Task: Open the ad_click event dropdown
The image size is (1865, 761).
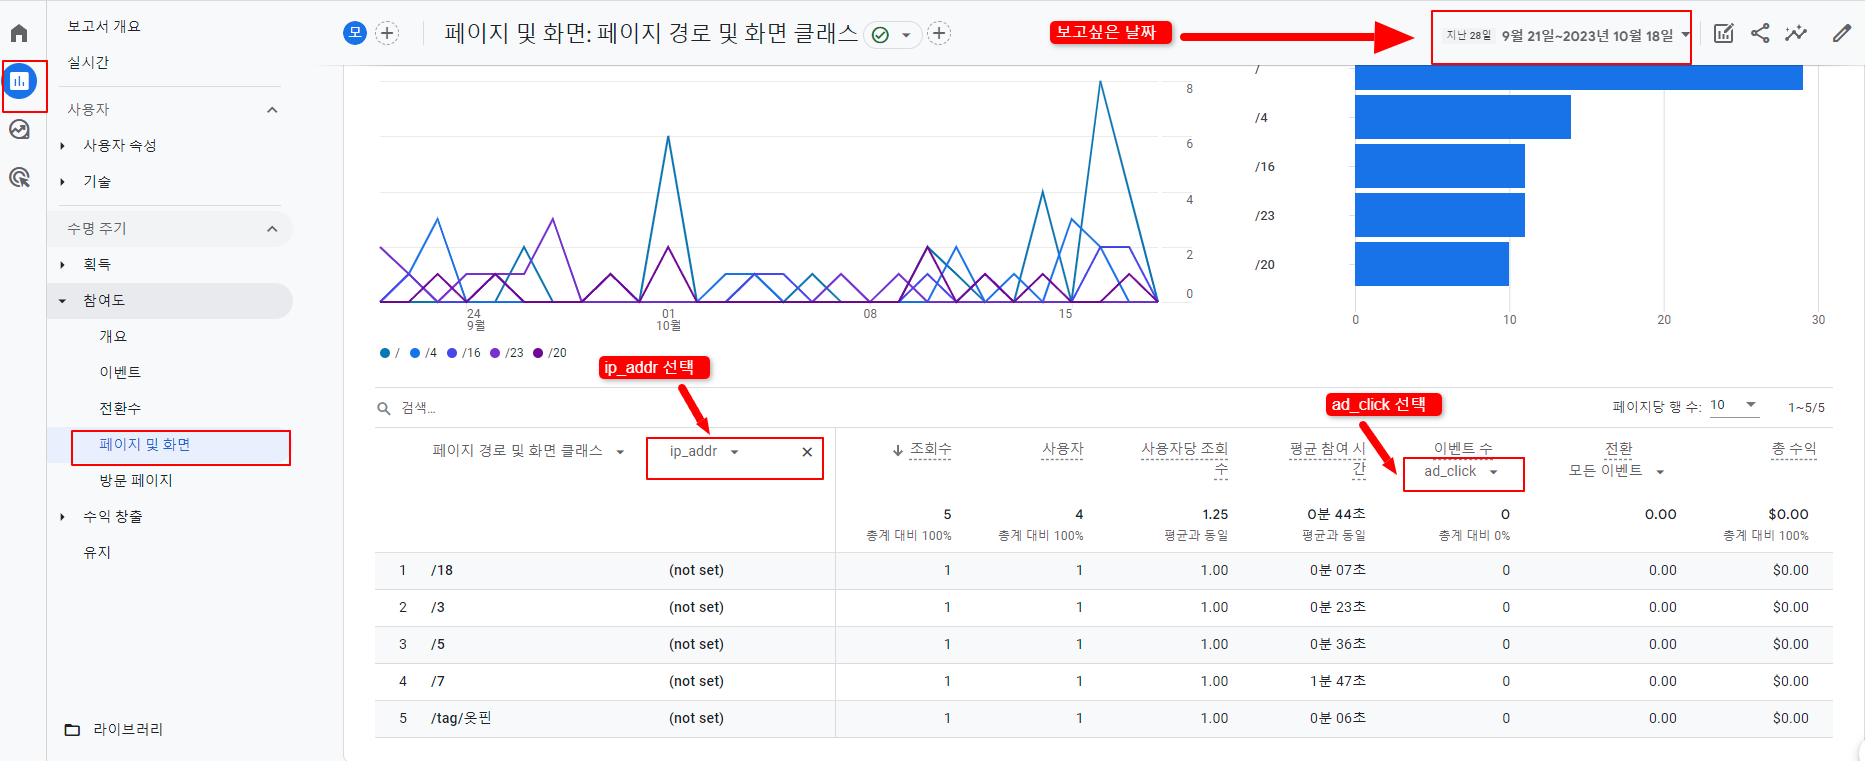Action: (x=1461, y=471)
